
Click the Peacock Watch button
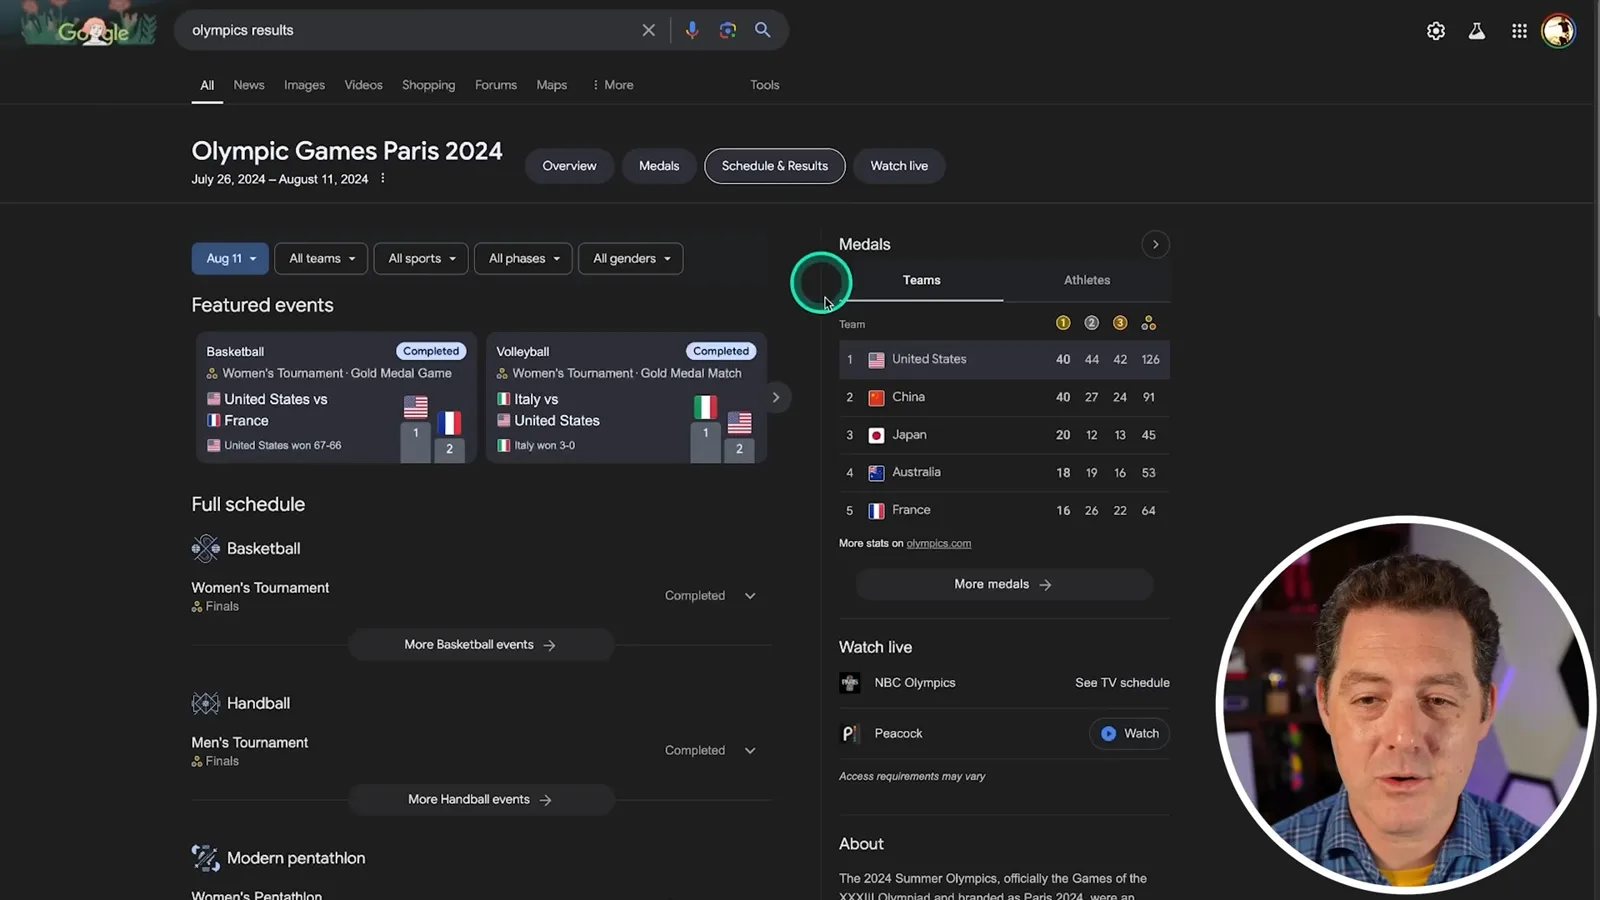1129,734
